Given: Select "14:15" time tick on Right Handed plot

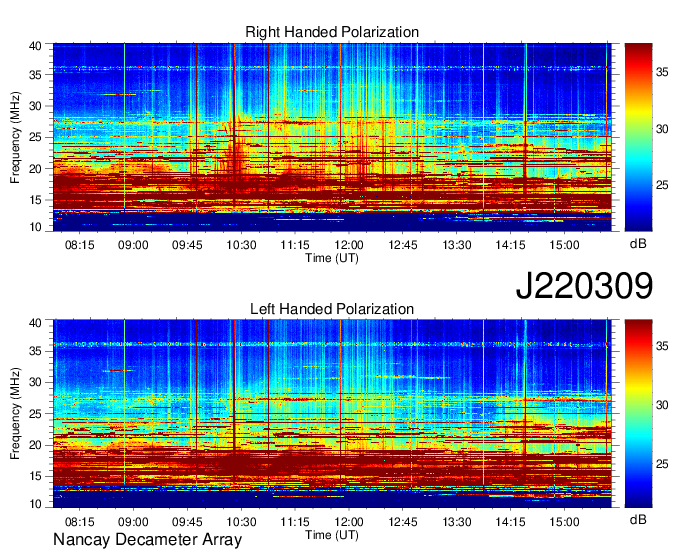Looking at the screenshot, I should tap(510, 245).
